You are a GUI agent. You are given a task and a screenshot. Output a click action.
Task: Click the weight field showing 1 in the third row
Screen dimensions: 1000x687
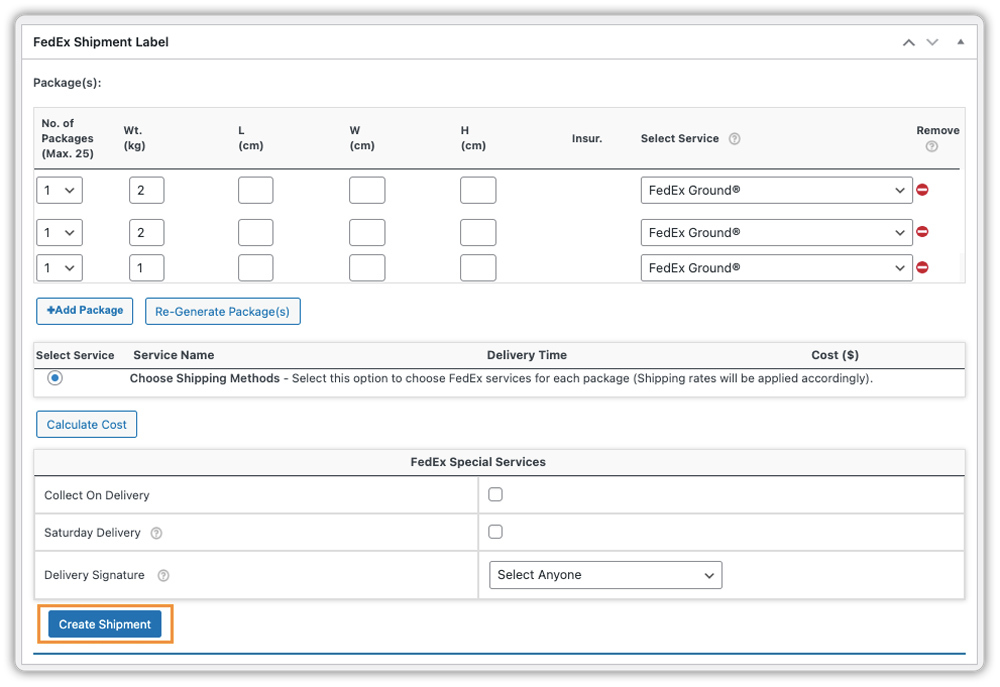(x=147, y=268)
